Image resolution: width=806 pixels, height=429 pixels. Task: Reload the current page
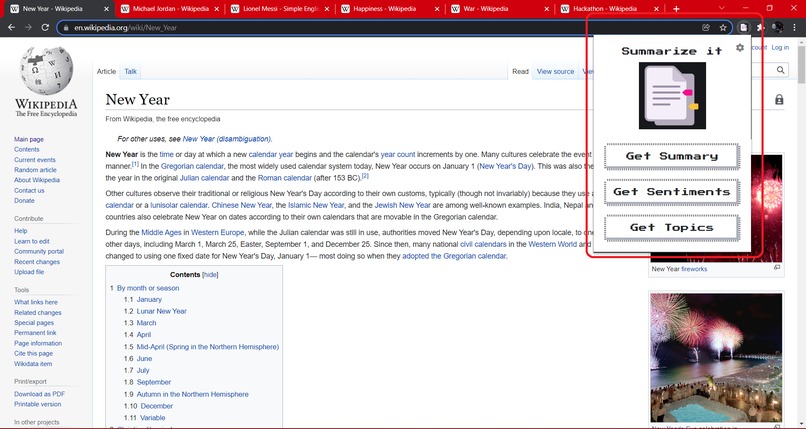point(45,27)
